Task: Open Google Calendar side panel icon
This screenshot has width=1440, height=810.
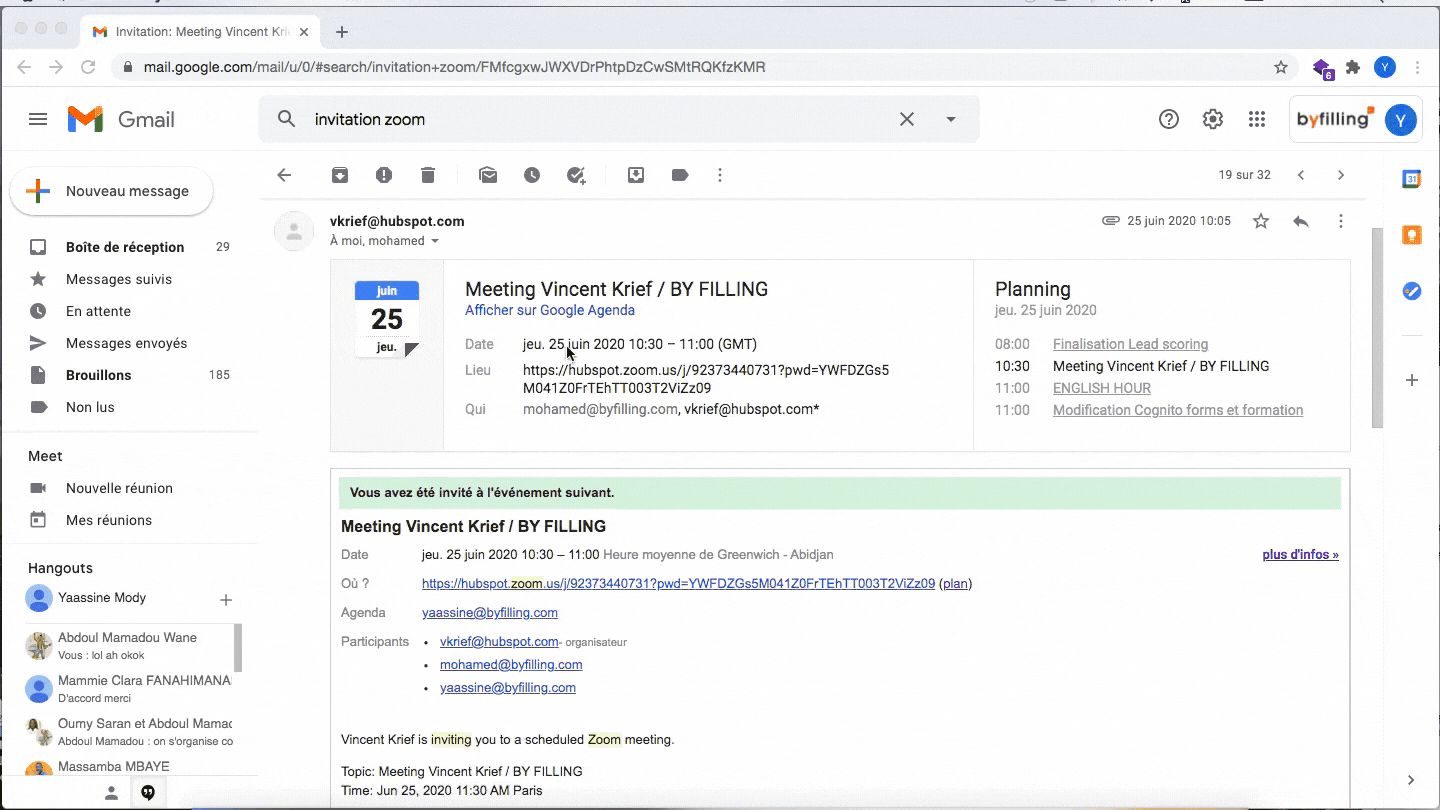Action: click(1412, 179)
